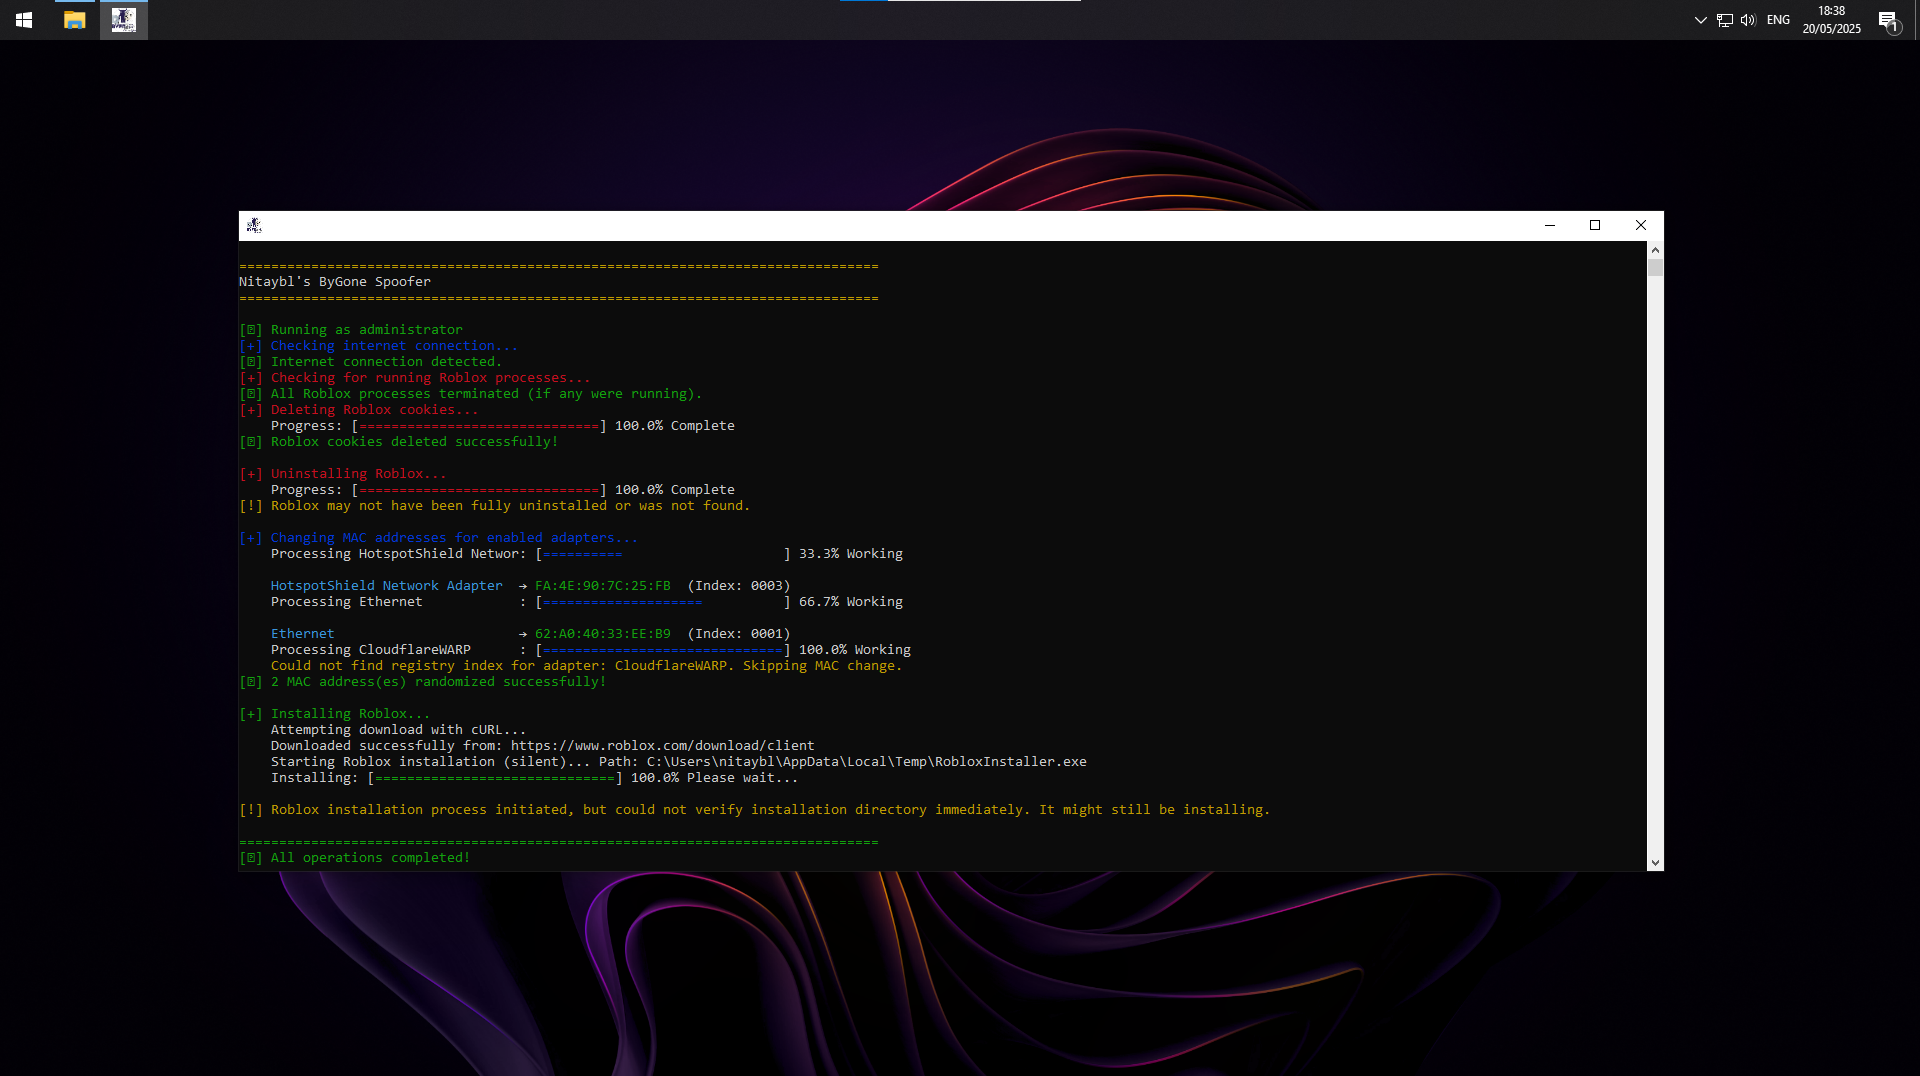The width and height of the screenshot is (1920, 1076).
Task: Open the notification center icon
Action: tap(1888, 20)
